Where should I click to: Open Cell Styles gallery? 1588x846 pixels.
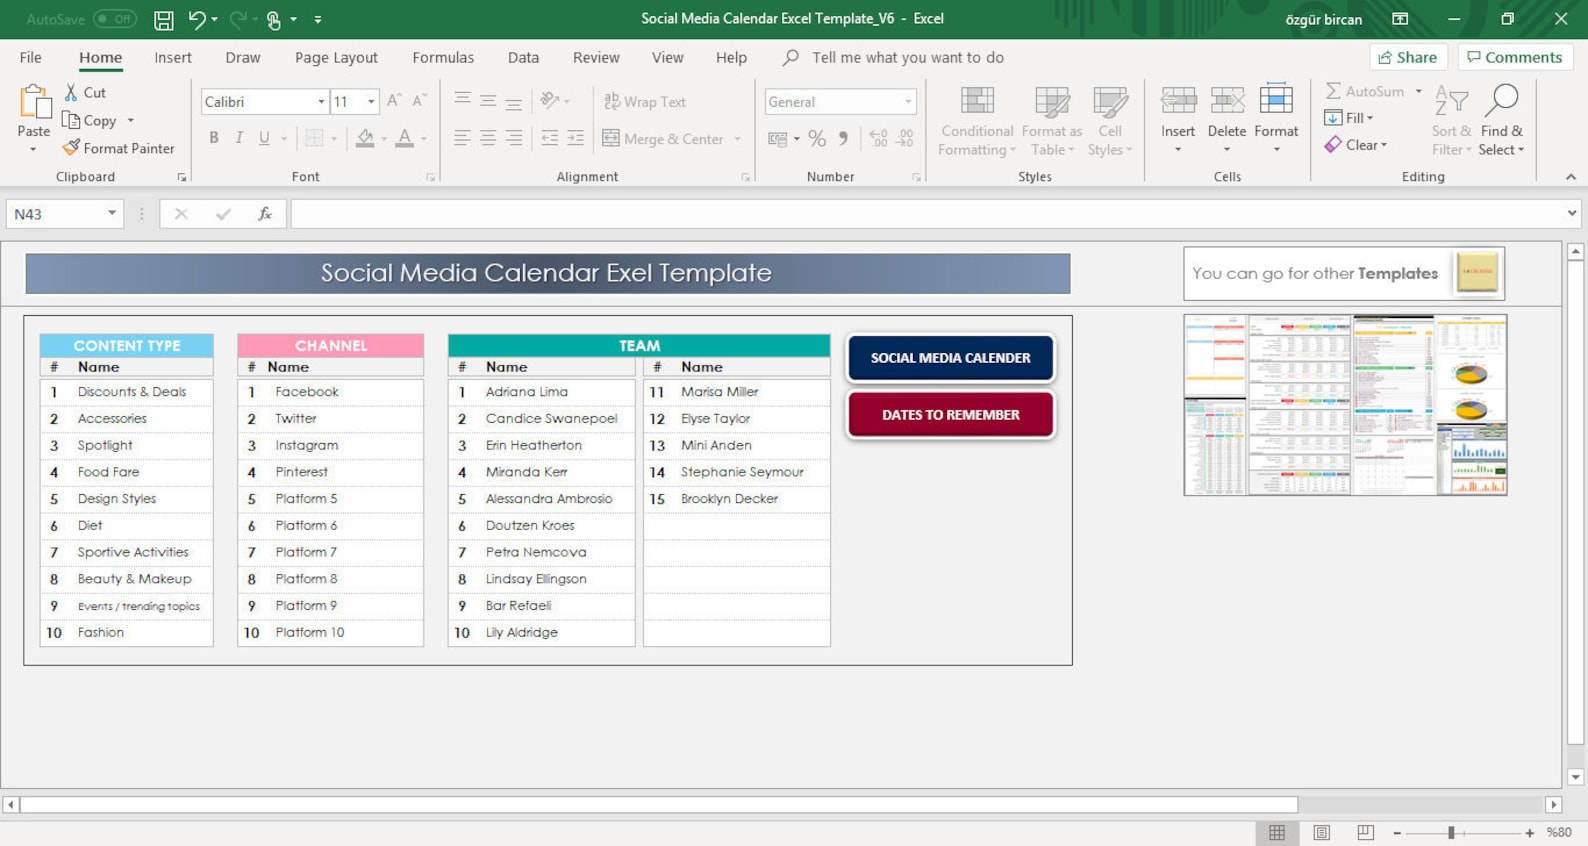(x=1110, y=121)
